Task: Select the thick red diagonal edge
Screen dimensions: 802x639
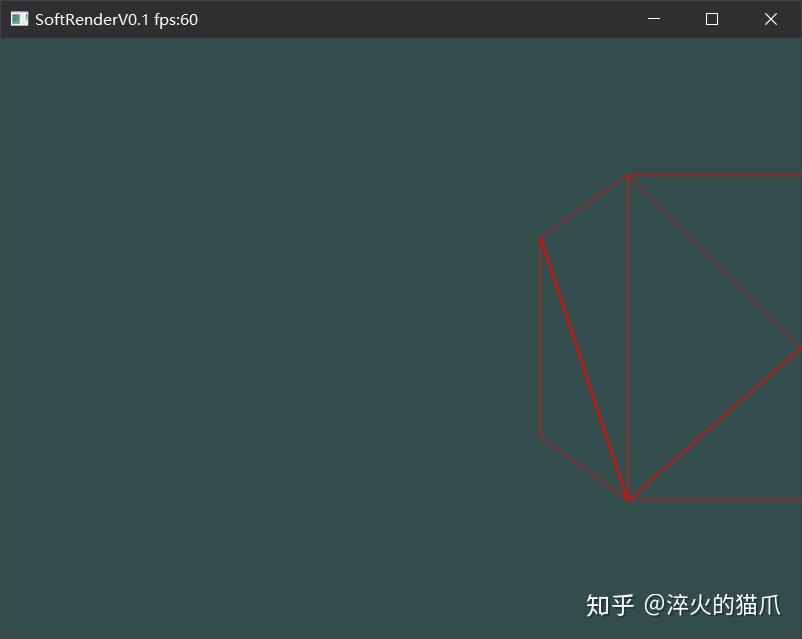Action: (x=586, y=365)
